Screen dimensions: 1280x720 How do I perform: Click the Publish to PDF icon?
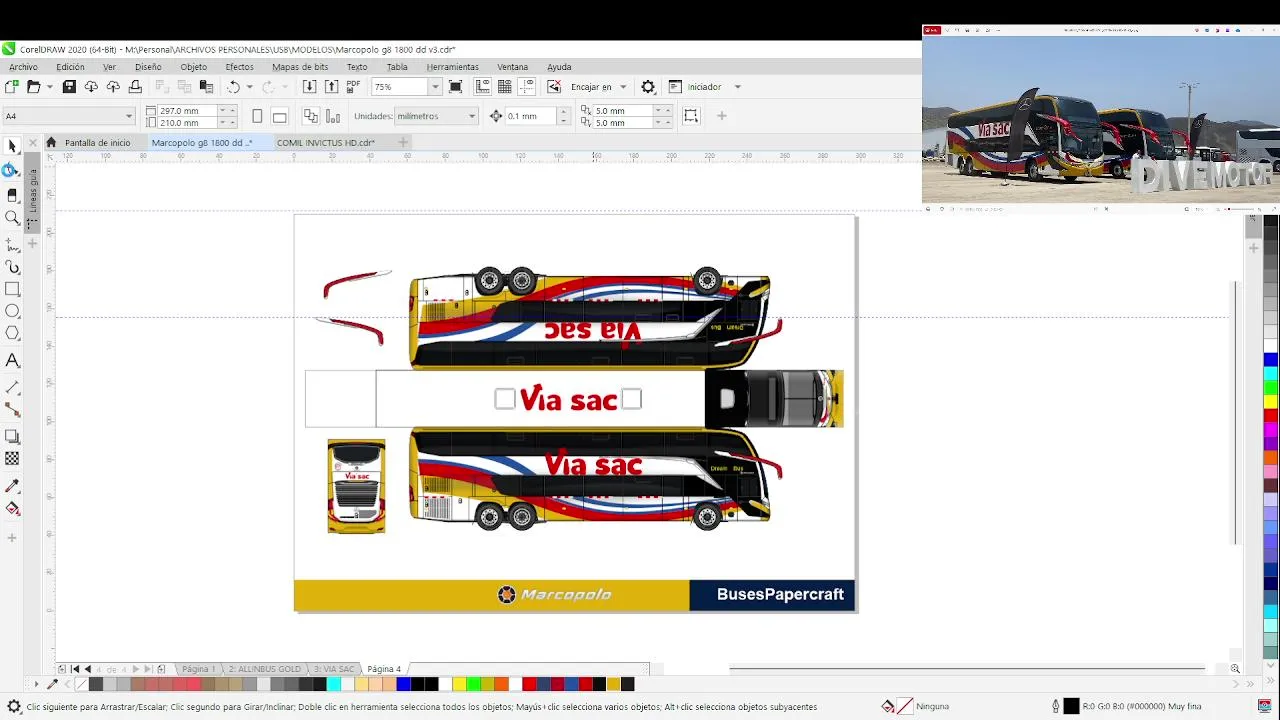(354, 87)
